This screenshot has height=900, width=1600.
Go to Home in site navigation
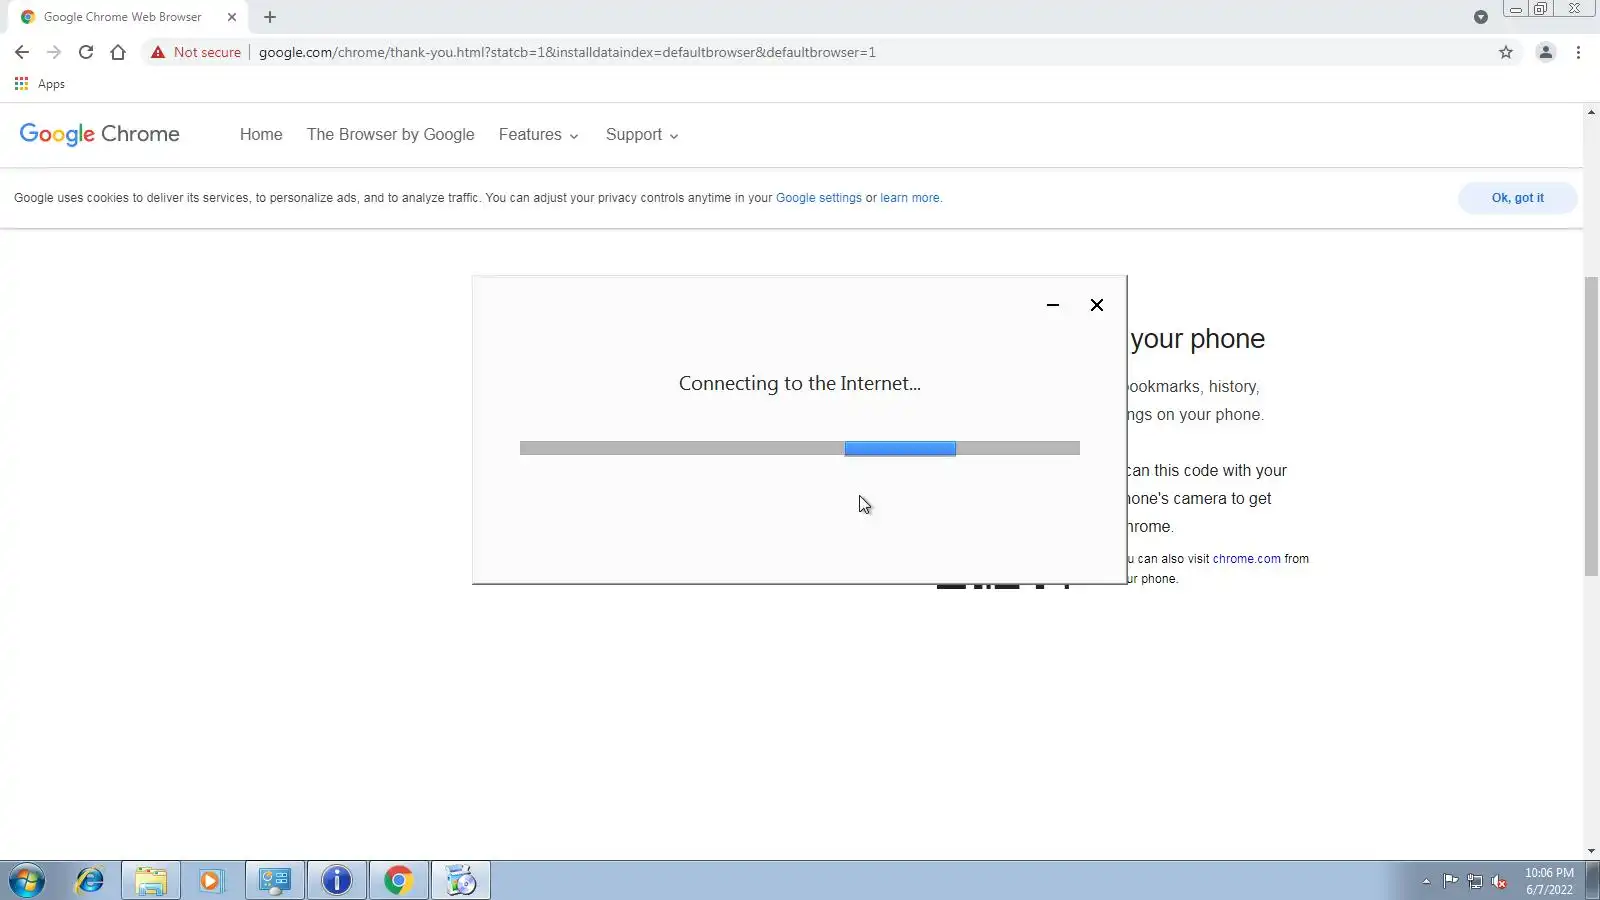261,134
